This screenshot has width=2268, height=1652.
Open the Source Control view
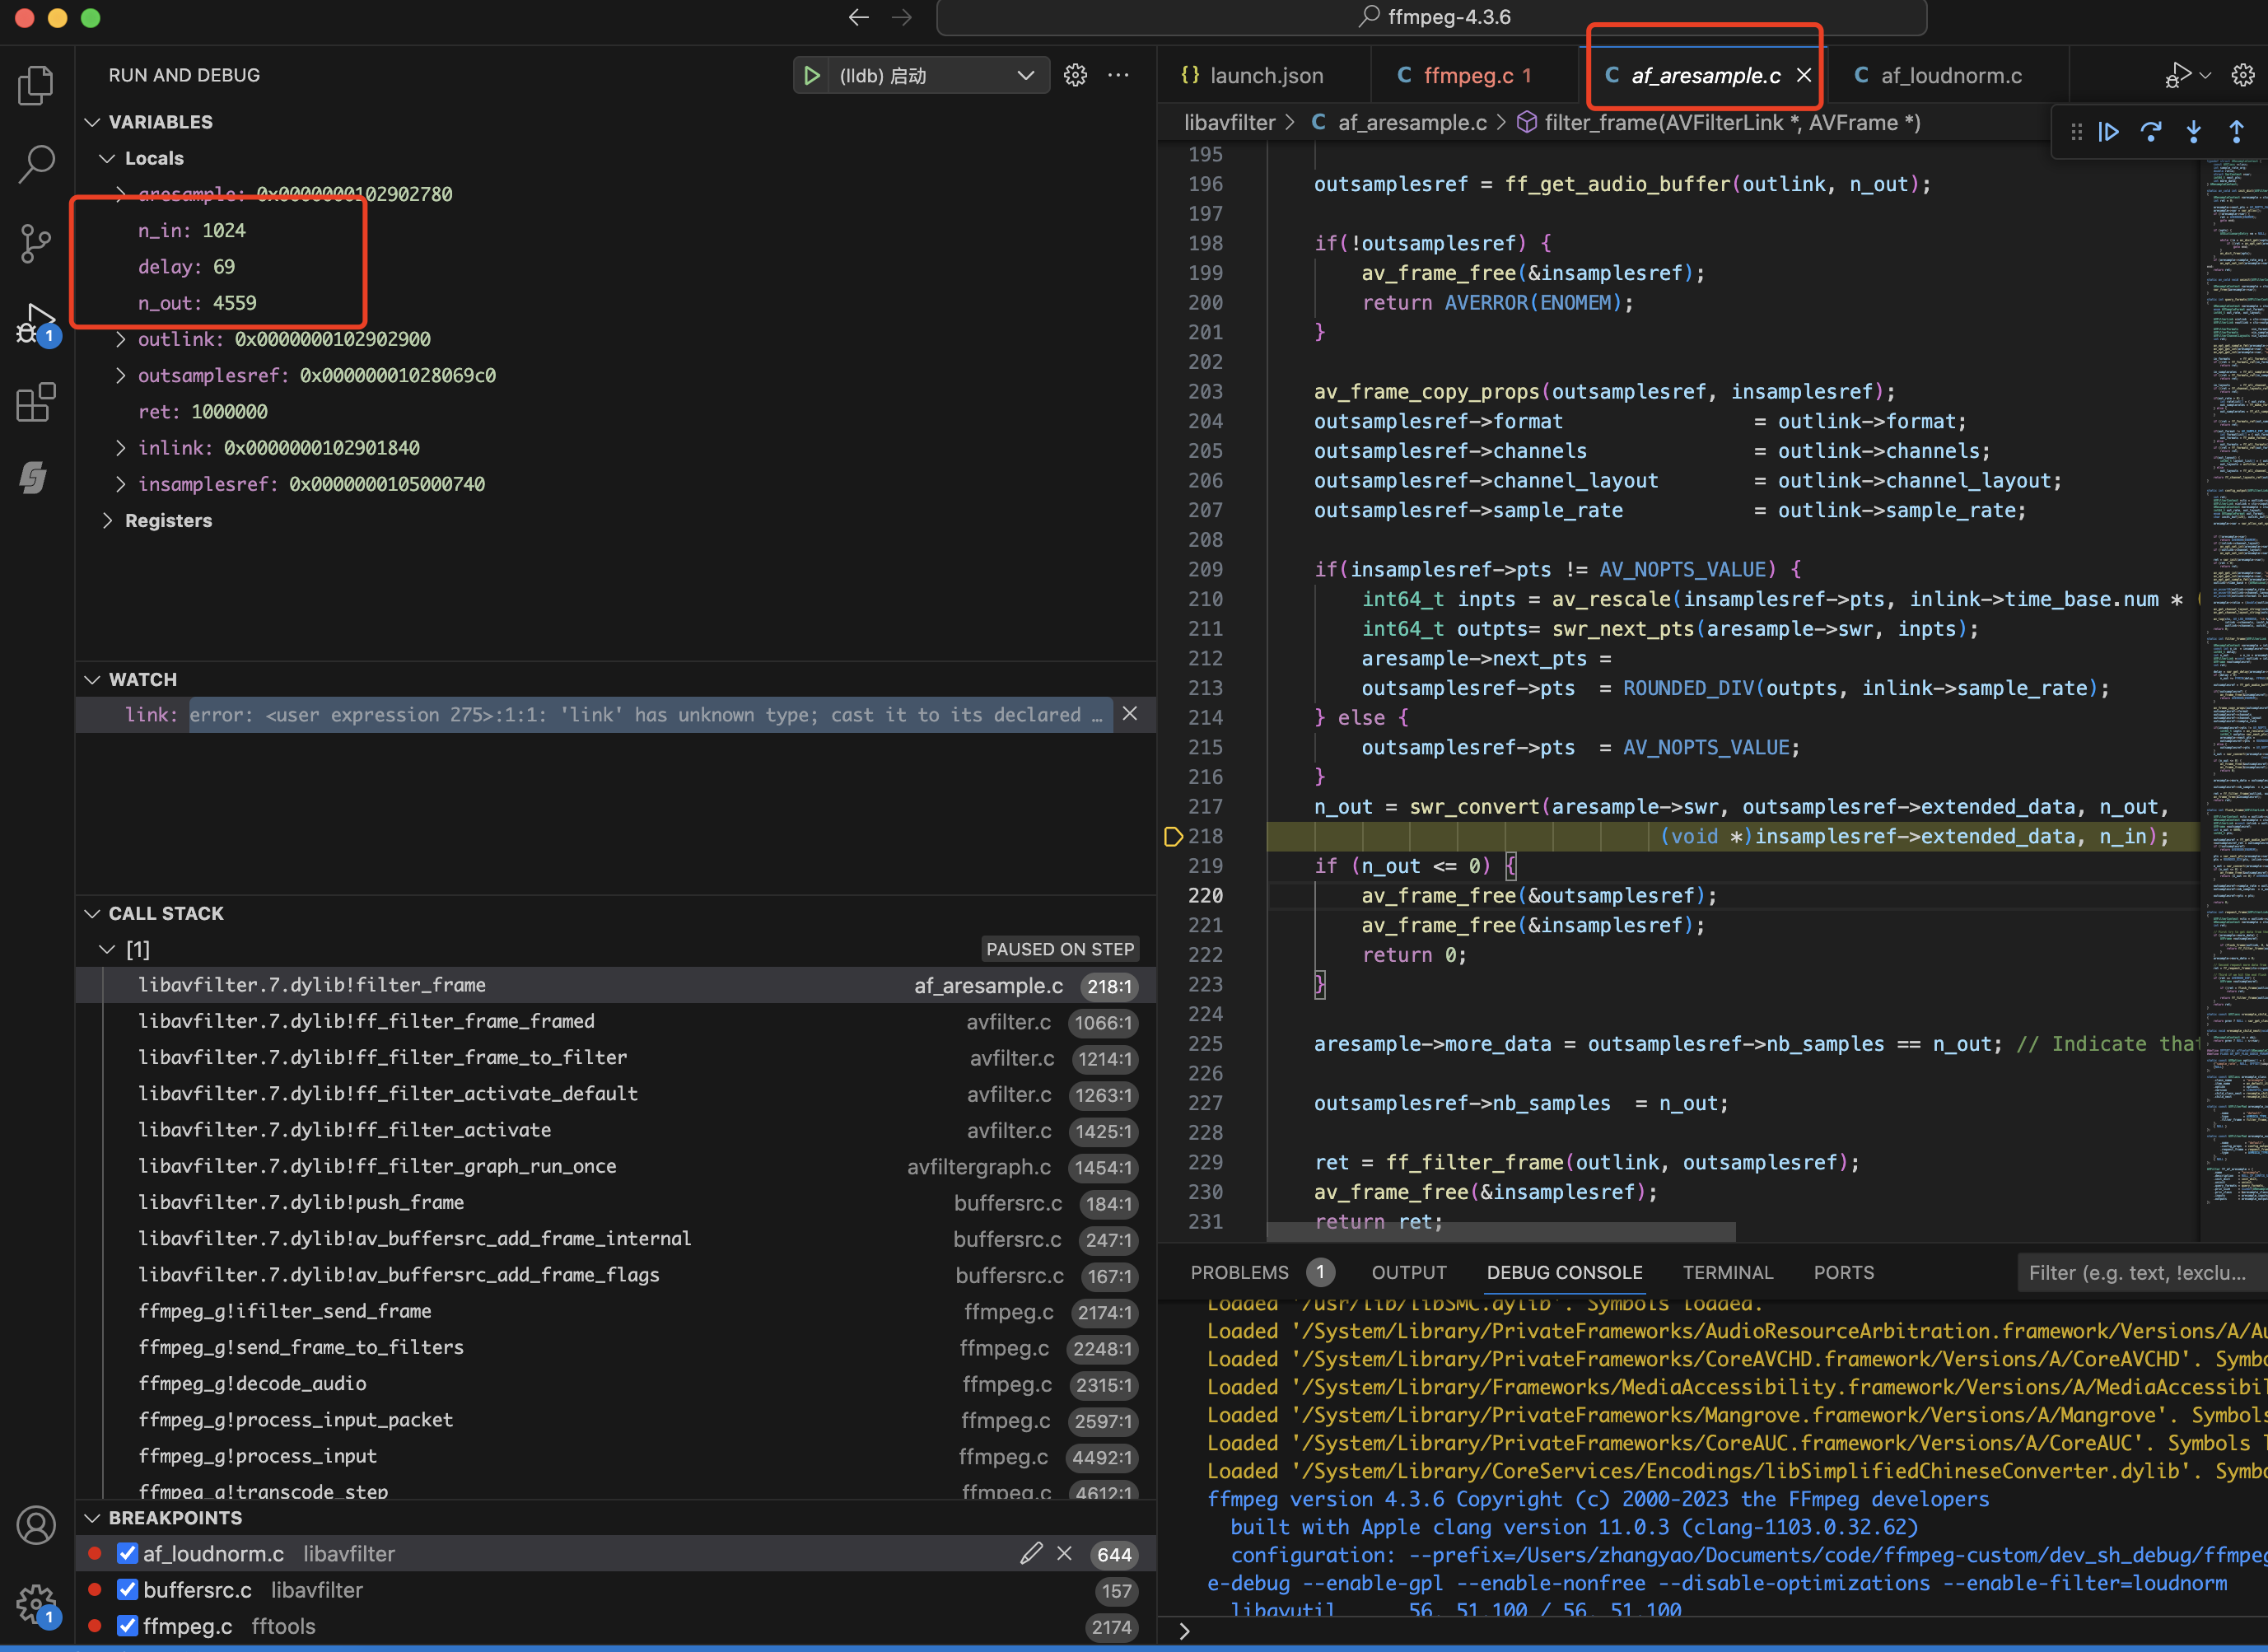point(36,243)
